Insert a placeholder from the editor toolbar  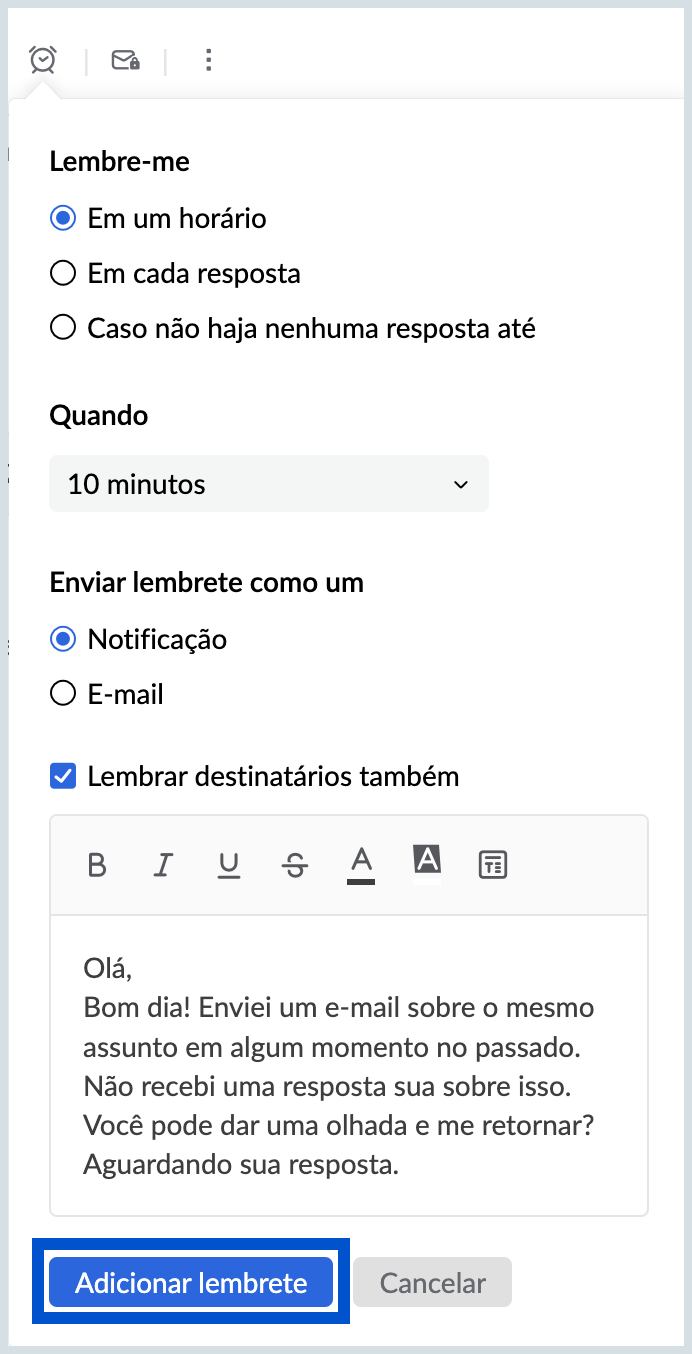(x=492, y=865)
